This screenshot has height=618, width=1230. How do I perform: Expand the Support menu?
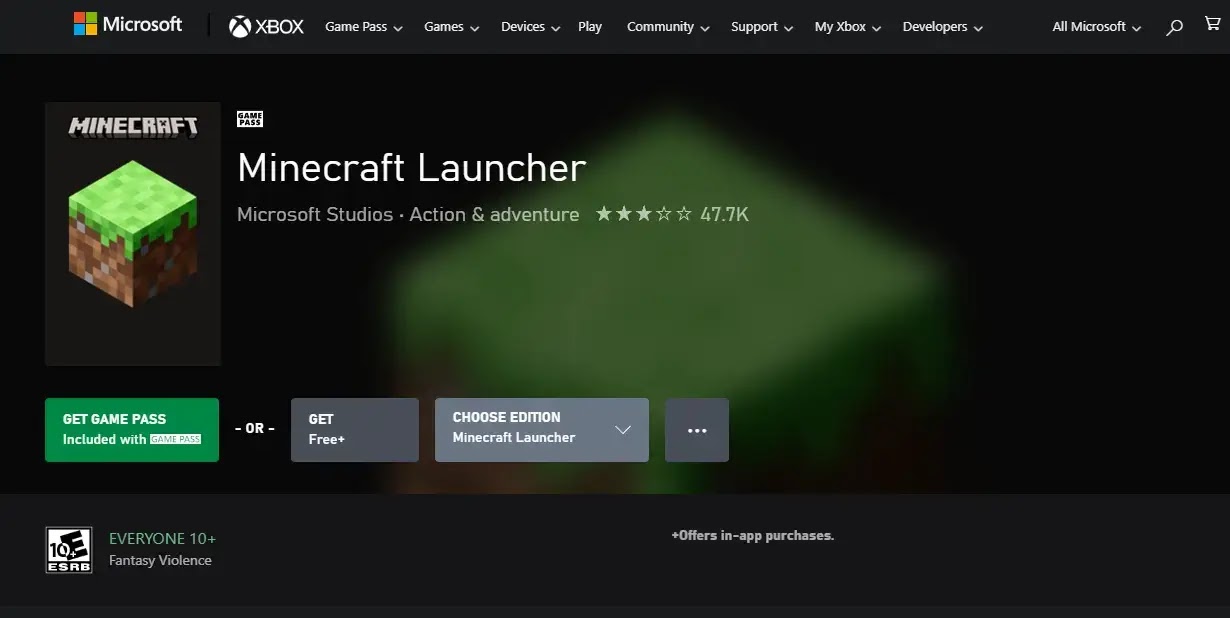tap(762, 27)
